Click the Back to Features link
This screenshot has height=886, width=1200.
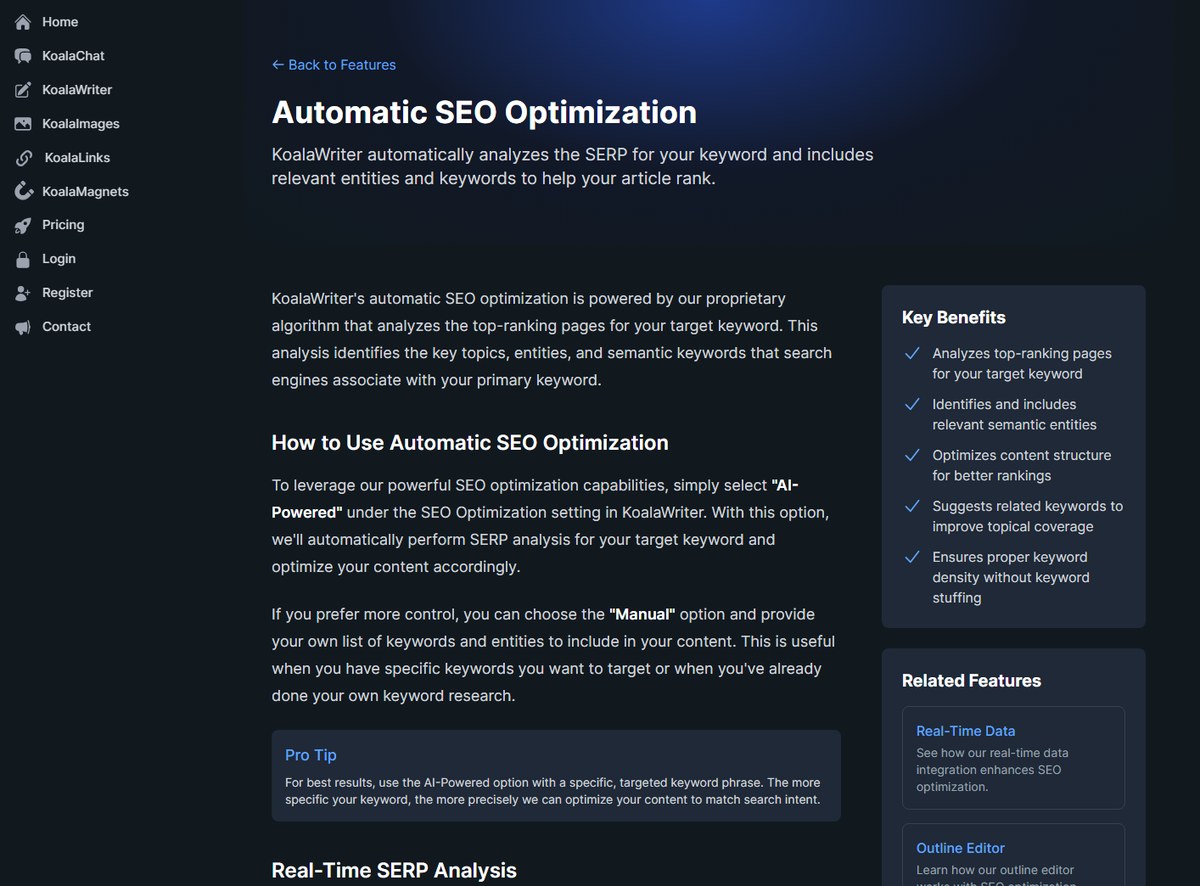pyautogui.click(x=334, y=65)
